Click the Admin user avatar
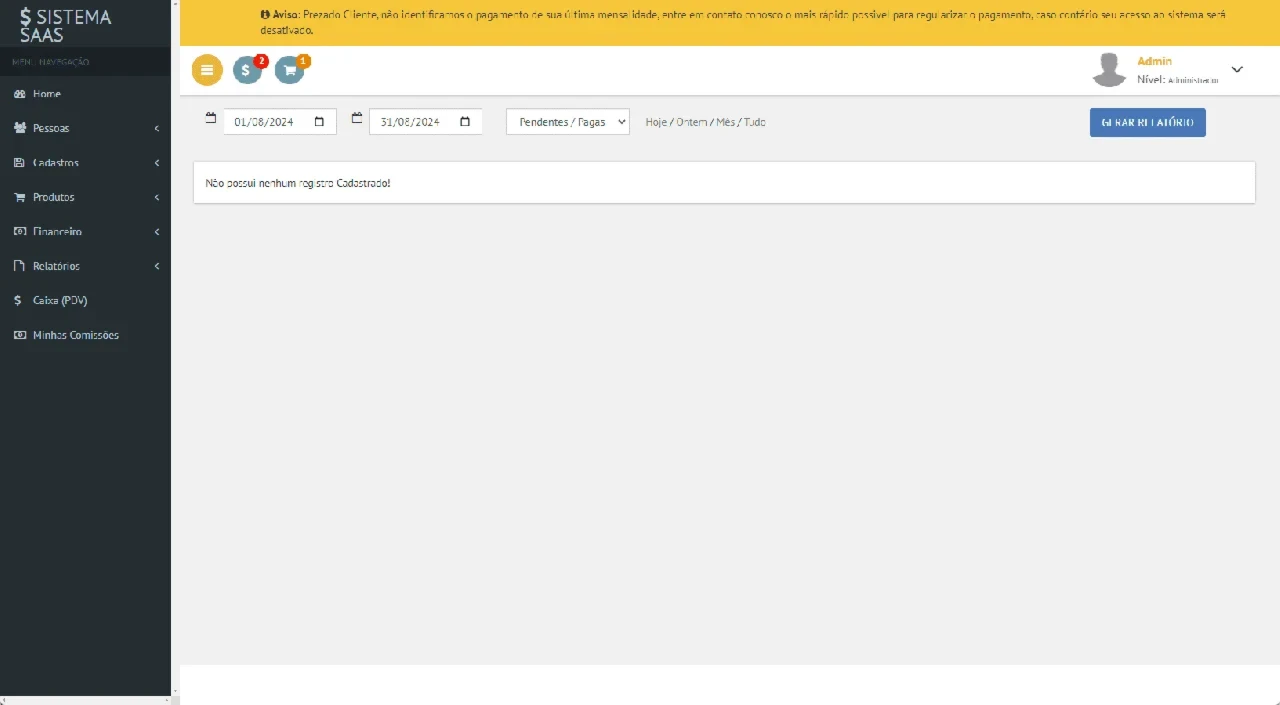Viewport: 1280px width, 705px height. [1109, 70]
